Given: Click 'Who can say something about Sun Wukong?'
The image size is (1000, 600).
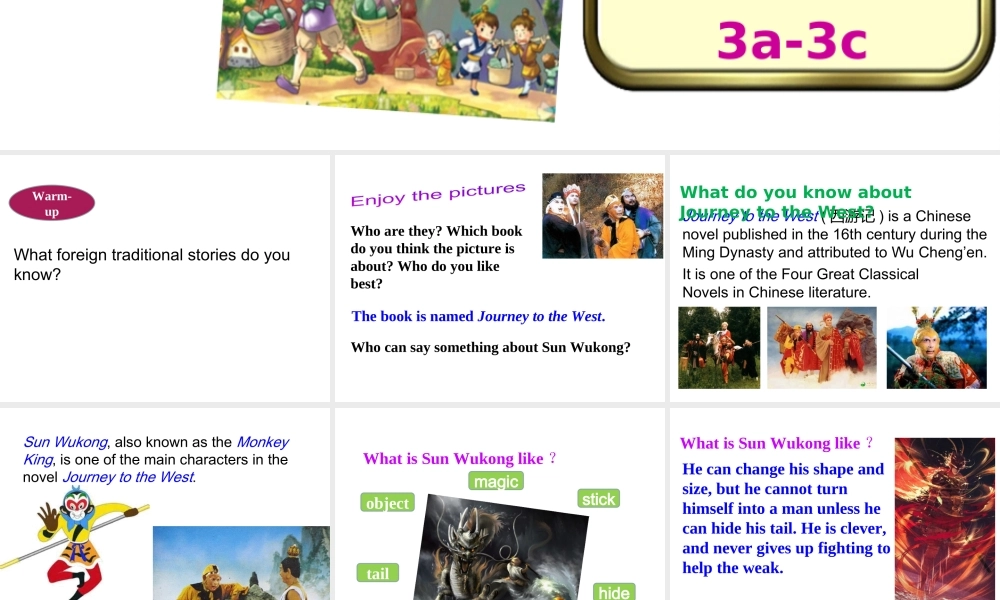Looking at the screenshot, I should tap(490, 348).
